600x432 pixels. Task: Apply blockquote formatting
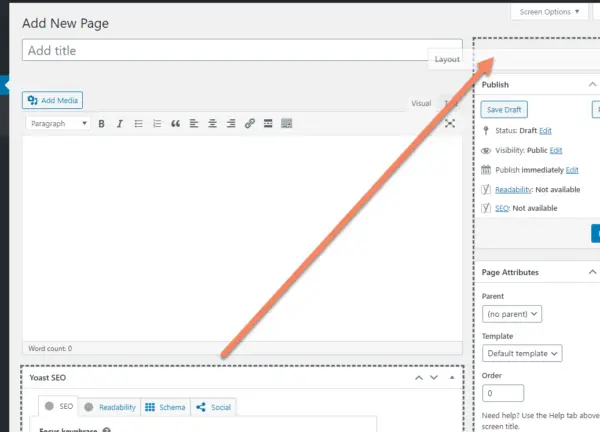click(175, 124)
